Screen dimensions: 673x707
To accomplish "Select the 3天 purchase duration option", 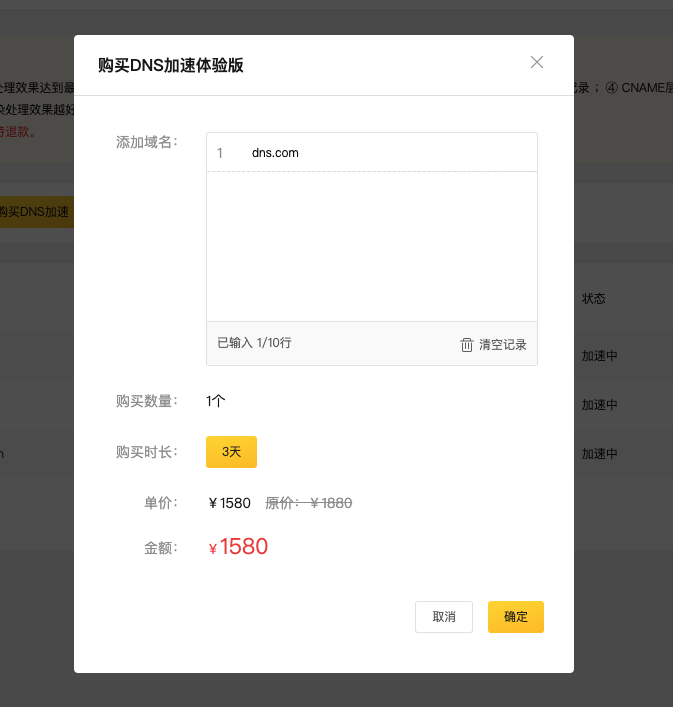I will [231, 452].
